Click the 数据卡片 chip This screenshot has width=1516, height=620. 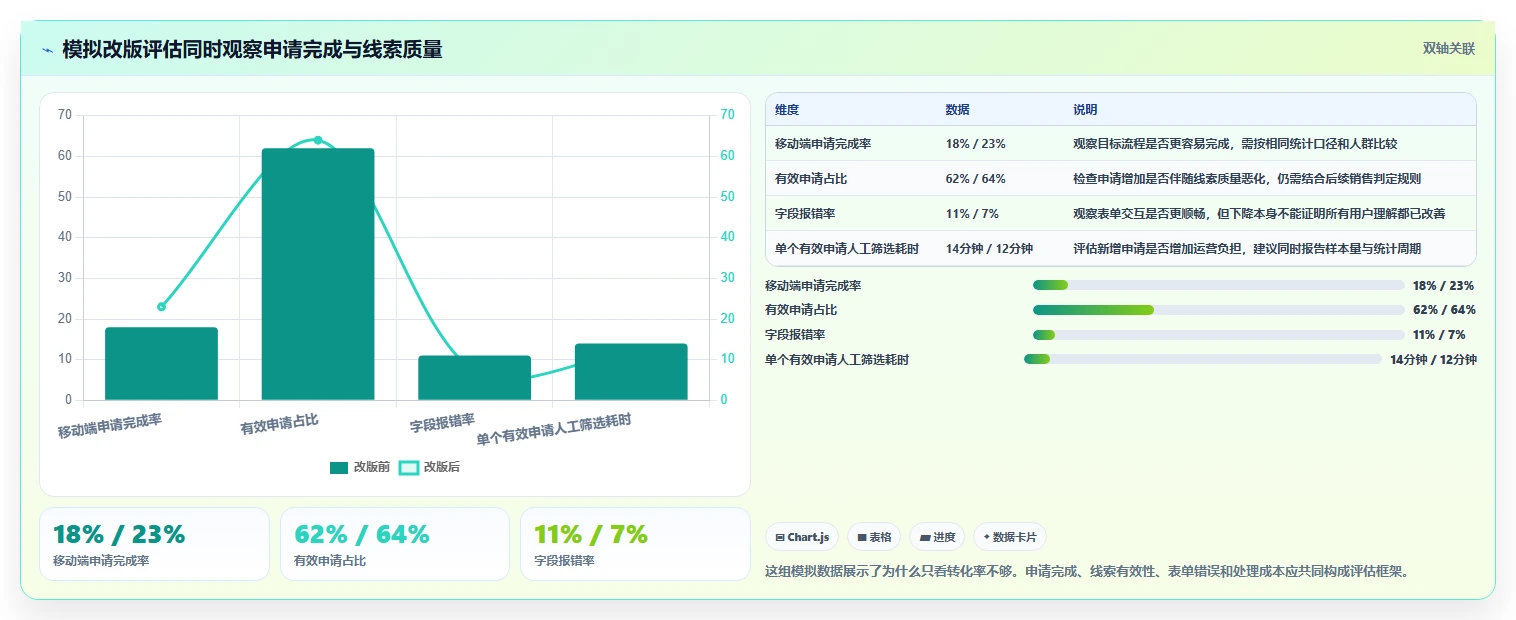pyautogui.click(x=1010, y=537)
